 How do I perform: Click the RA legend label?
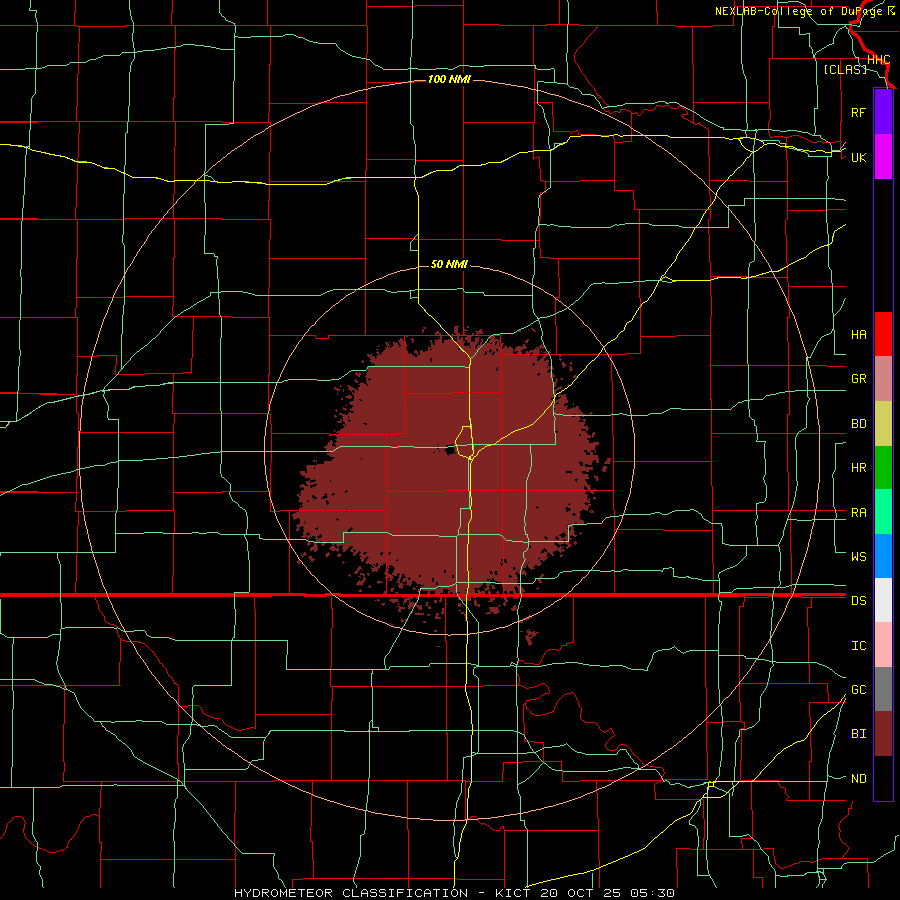(859, 513)
